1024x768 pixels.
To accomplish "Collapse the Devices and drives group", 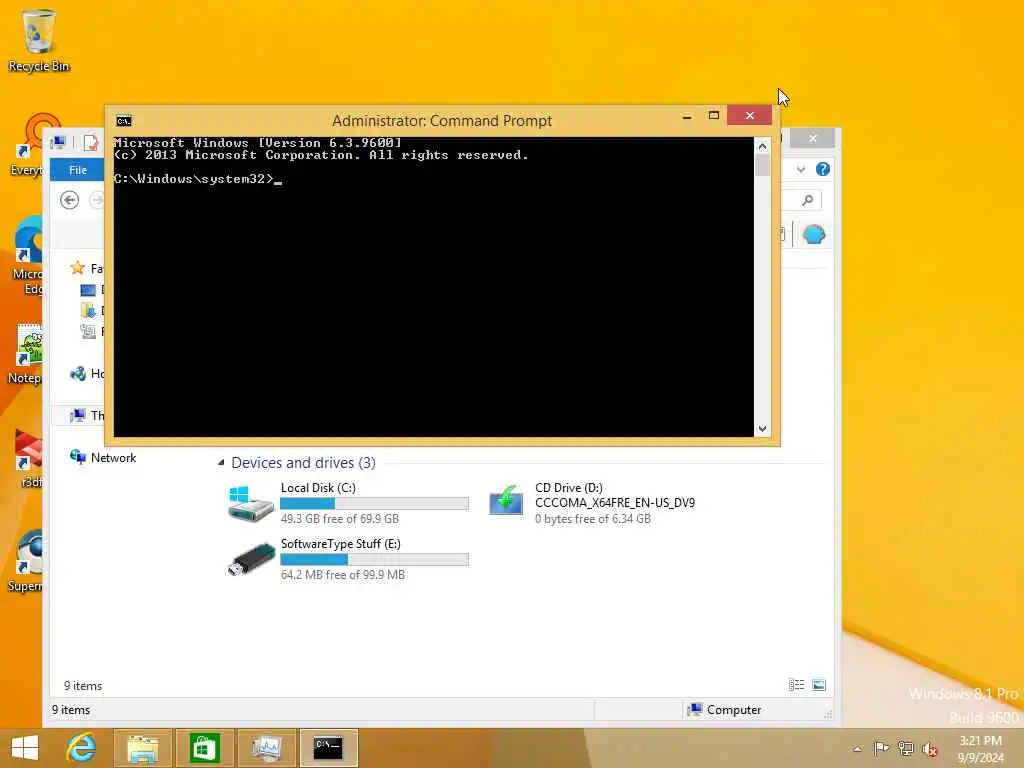I will [221, 462].
